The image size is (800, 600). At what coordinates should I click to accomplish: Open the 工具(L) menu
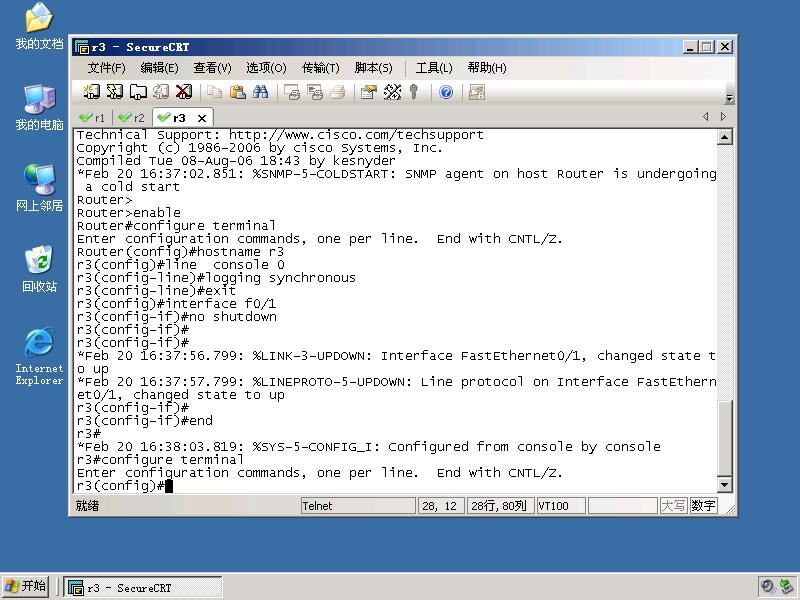click(434, 68)
